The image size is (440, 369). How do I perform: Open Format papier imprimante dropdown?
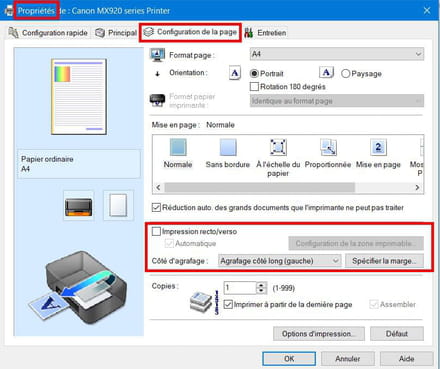(x=337, y=101)
